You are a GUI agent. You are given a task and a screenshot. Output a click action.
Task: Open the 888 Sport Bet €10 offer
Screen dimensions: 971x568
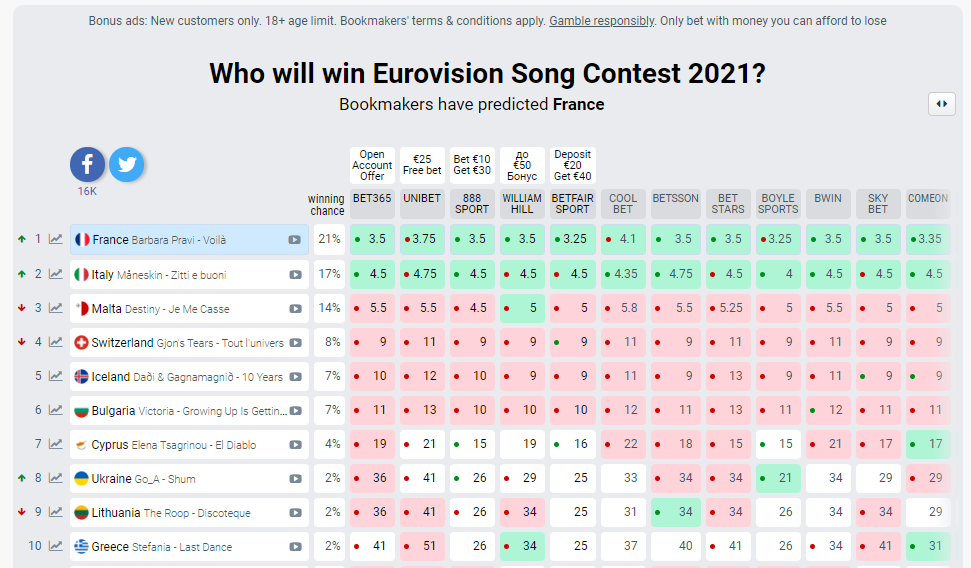pyautogui.click(x=472, y=165)
